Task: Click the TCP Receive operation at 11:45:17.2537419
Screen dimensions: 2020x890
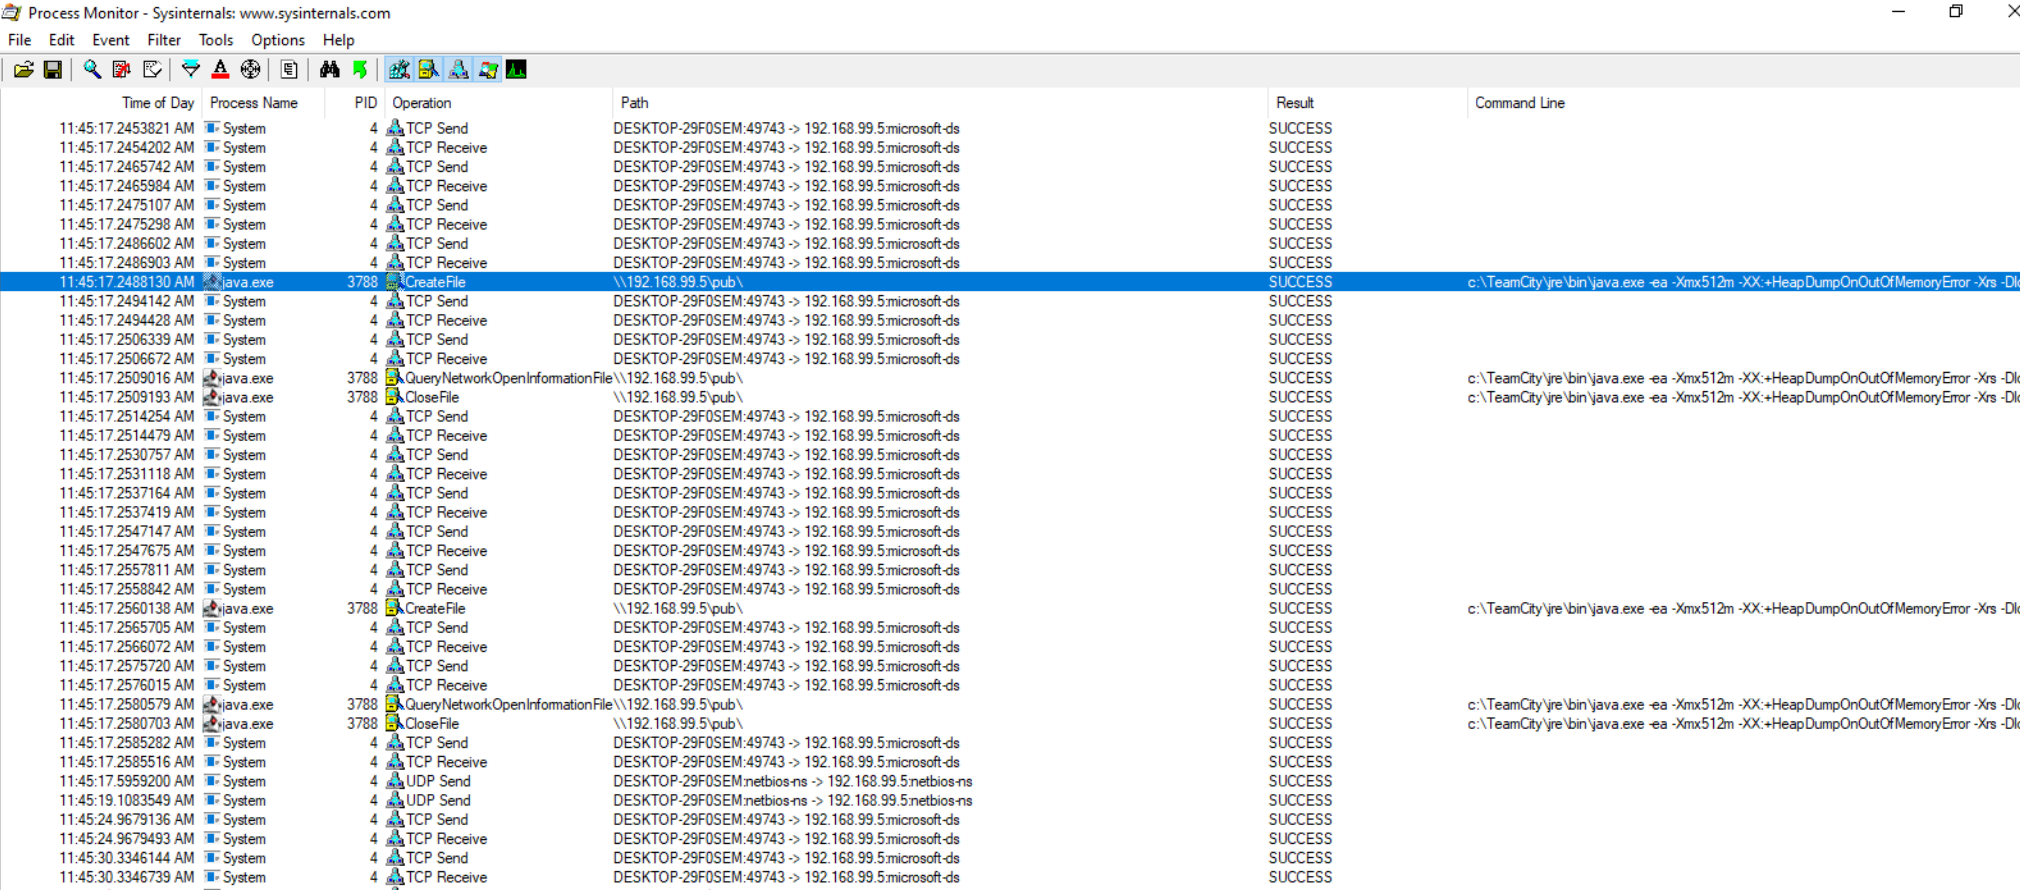Action: [446, 512]
